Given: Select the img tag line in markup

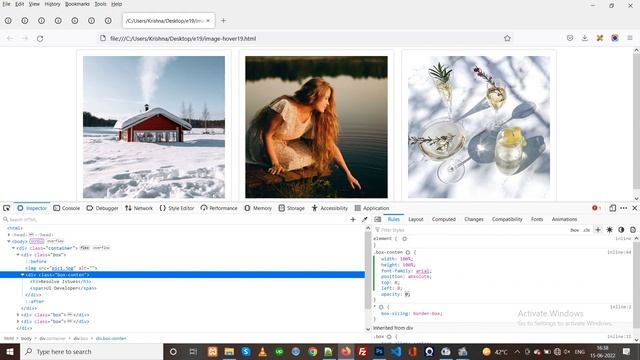Looking at the screenshot, I should (61, 268).
